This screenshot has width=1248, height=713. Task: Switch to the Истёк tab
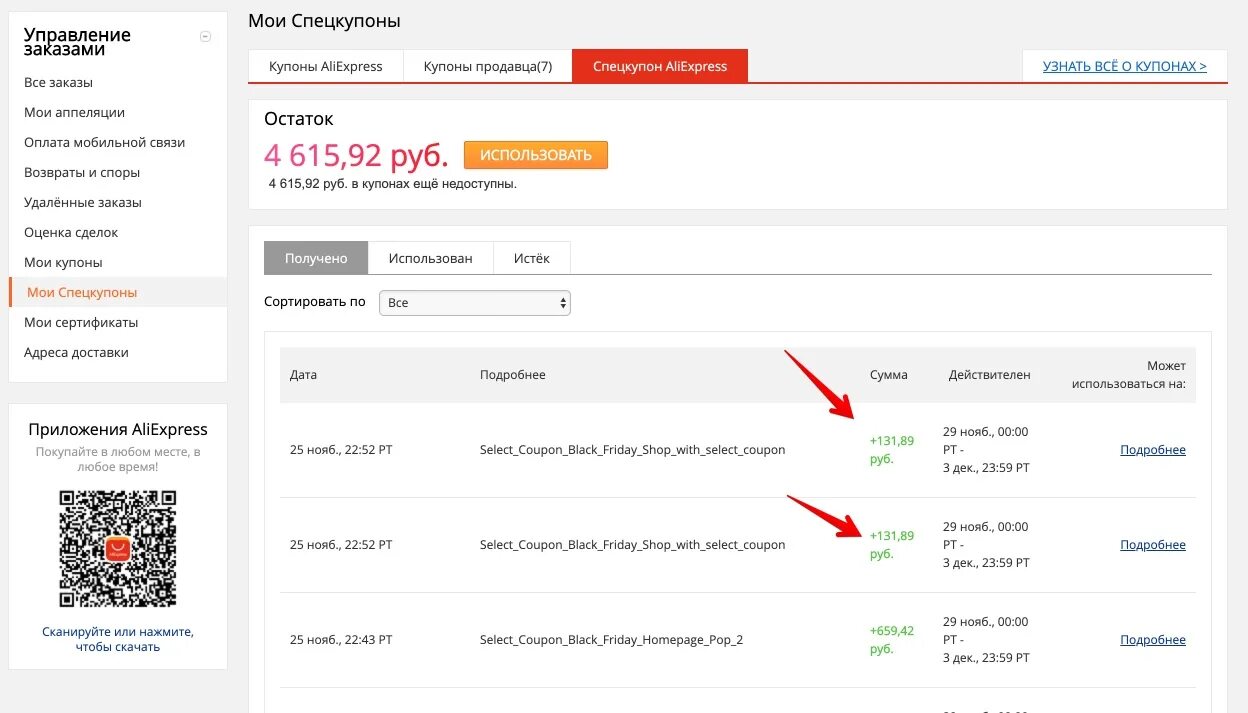(532, 258)
